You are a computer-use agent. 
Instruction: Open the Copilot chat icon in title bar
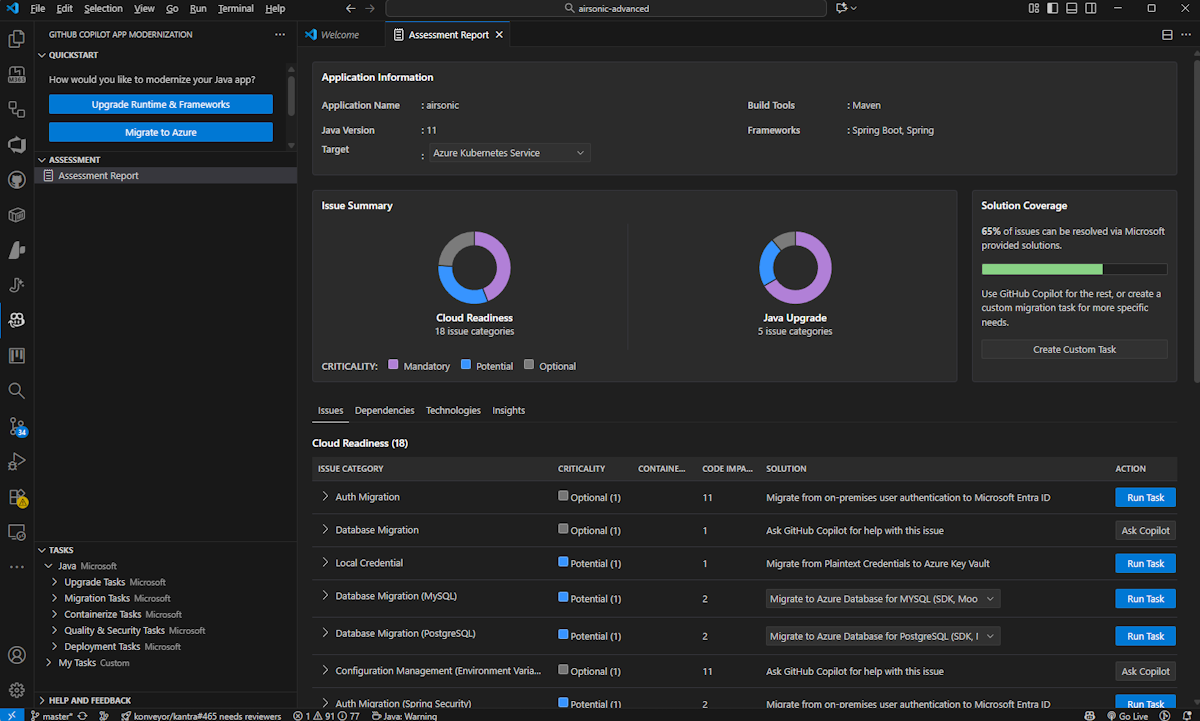tap(842, 9)
